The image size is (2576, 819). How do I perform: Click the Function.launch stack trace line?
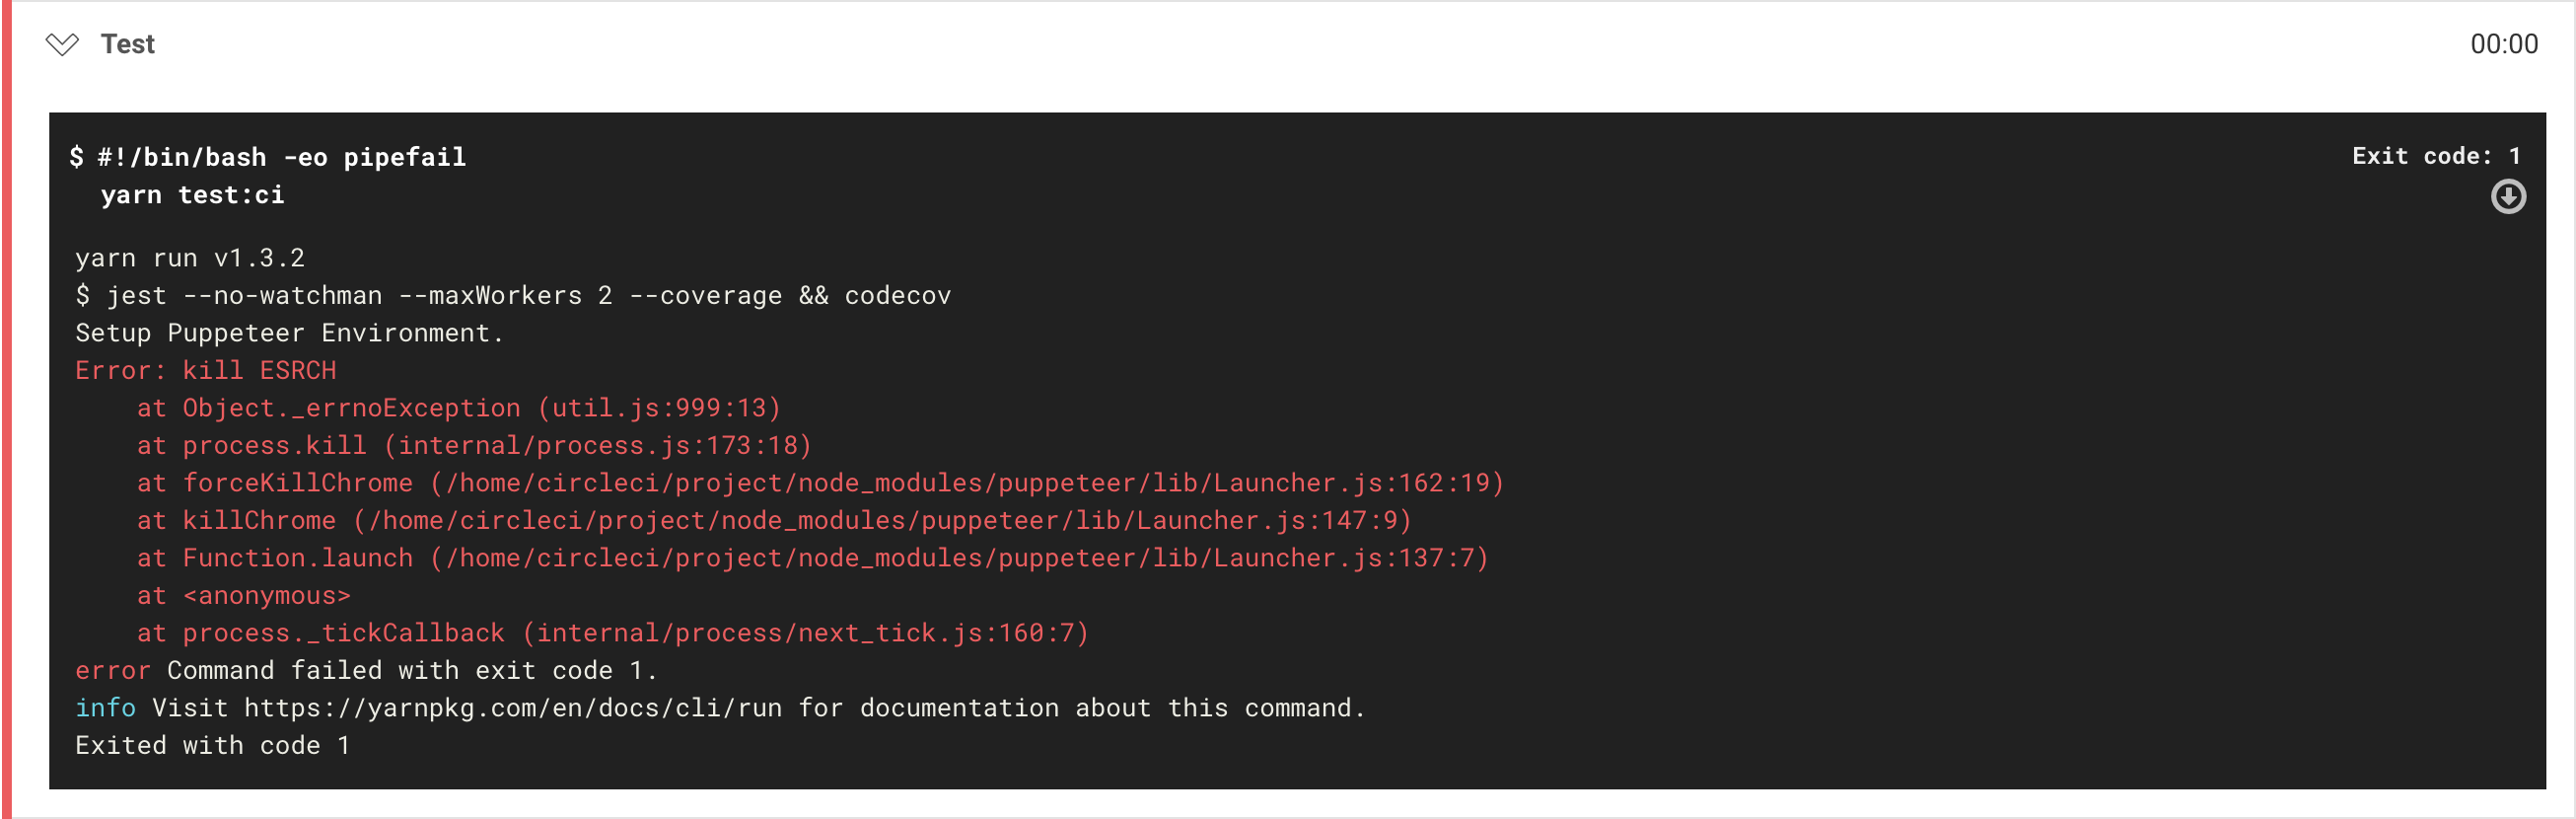coord(812,558)
